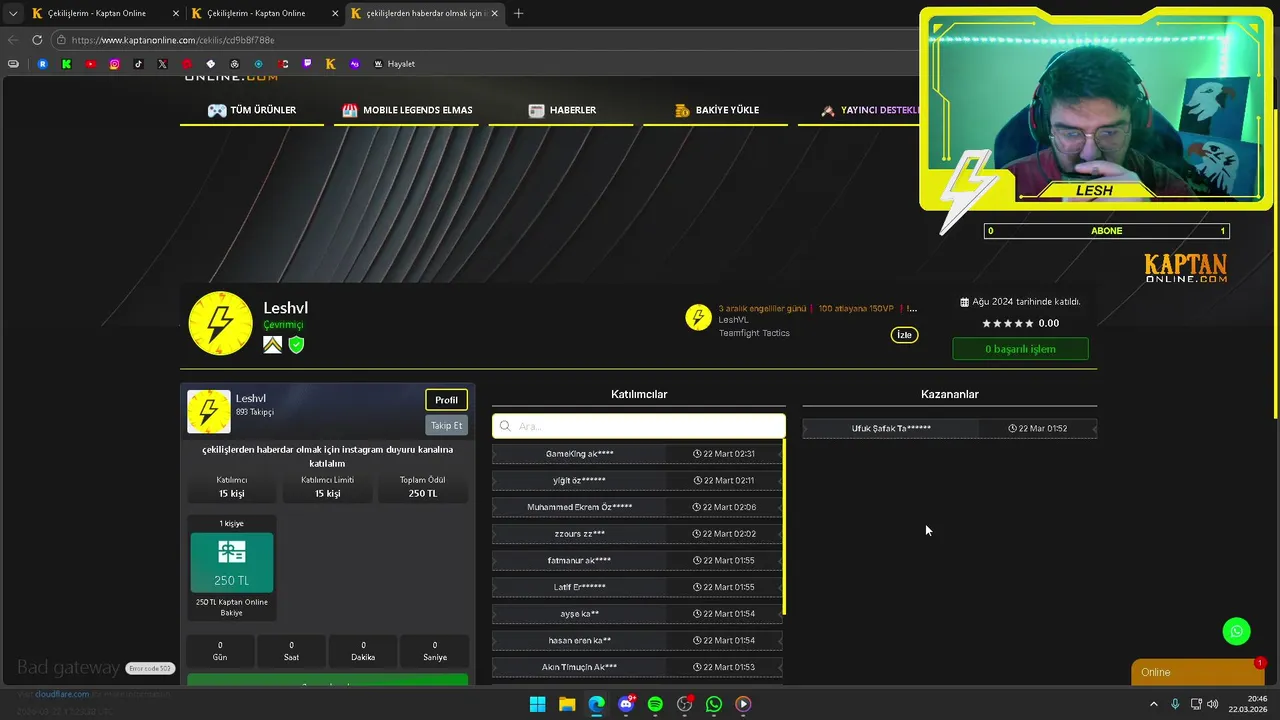Open the Hayalet bookmark
1280x720 pixels.
coord(394,64)
